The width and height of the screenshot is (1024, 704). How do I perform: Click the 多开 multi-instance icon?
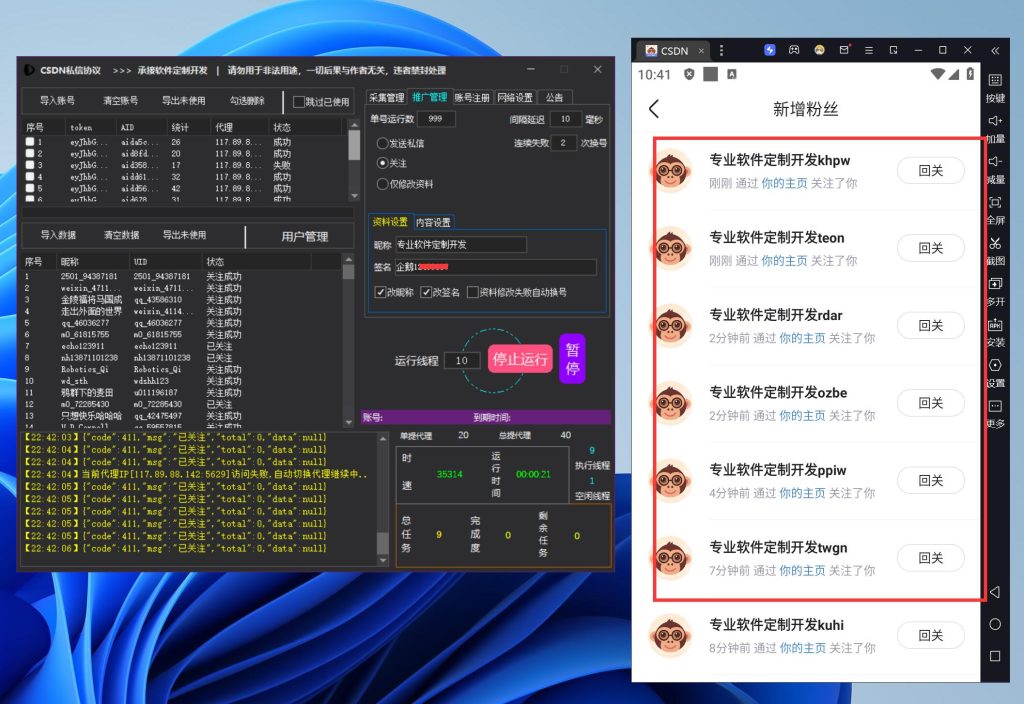click(995, 285)
